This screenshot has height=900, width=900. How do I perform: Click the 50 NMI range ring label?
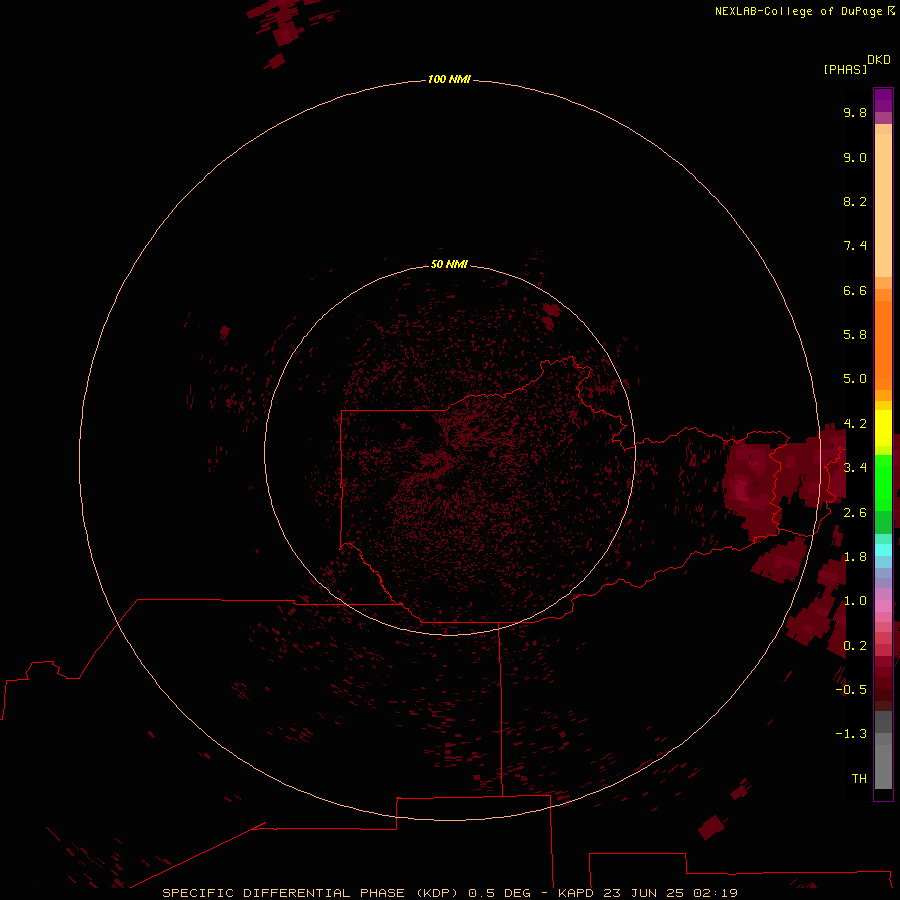(449, 264)
